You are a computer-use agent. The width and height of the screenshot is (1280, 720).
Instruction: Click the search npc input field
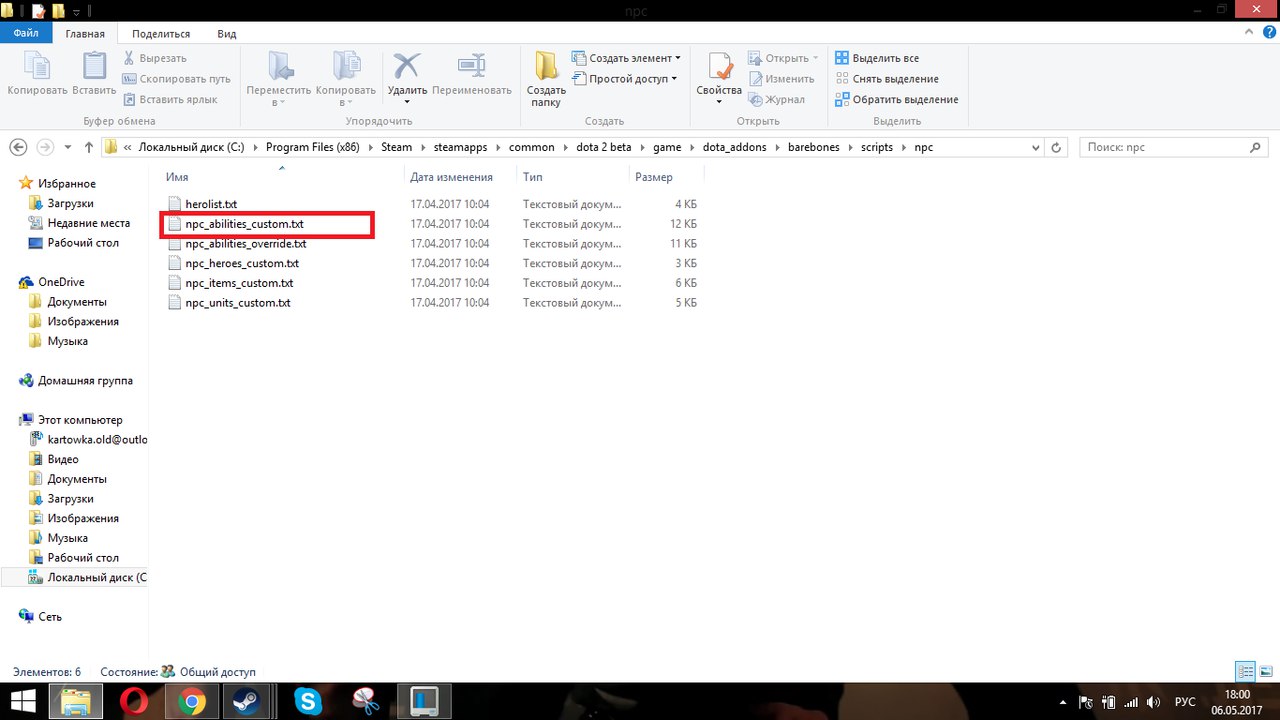(x=1165, y=147)
